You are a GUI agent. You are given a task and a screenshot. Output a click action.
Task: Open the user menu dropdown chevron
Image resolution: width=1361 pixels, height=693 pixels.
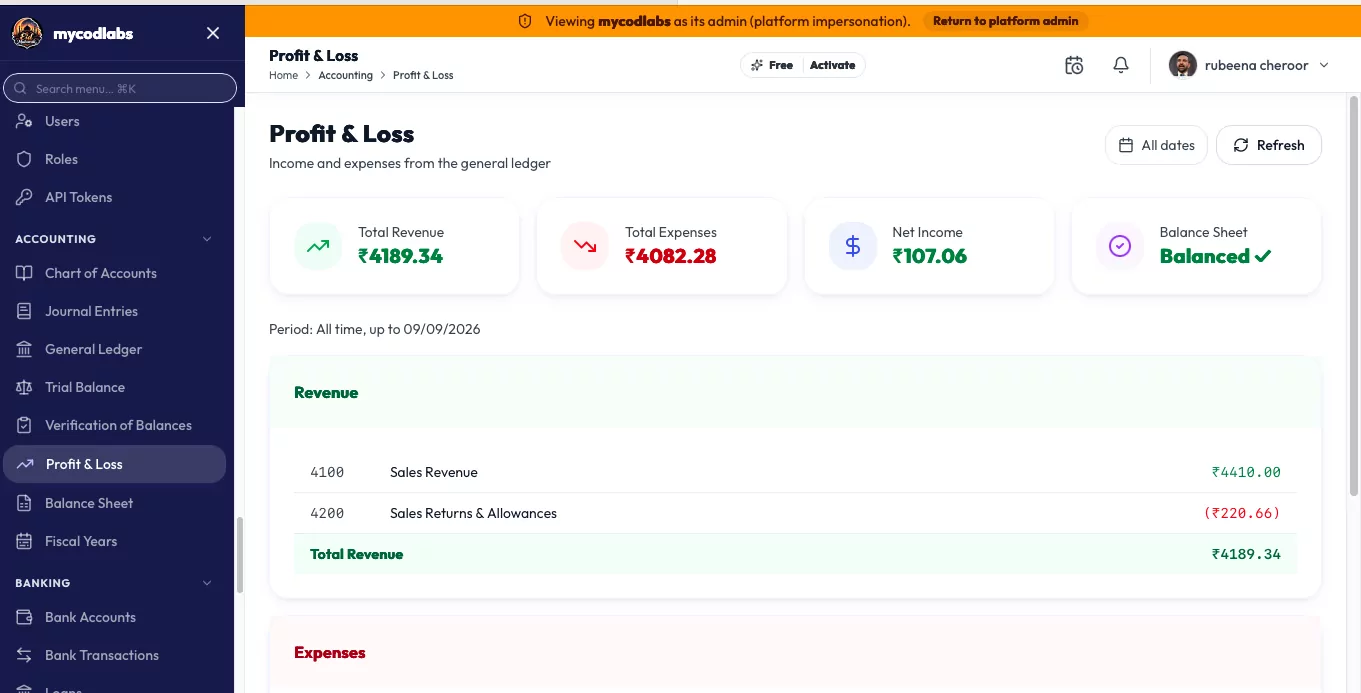pyautogui.click(x=1324, y=65)
